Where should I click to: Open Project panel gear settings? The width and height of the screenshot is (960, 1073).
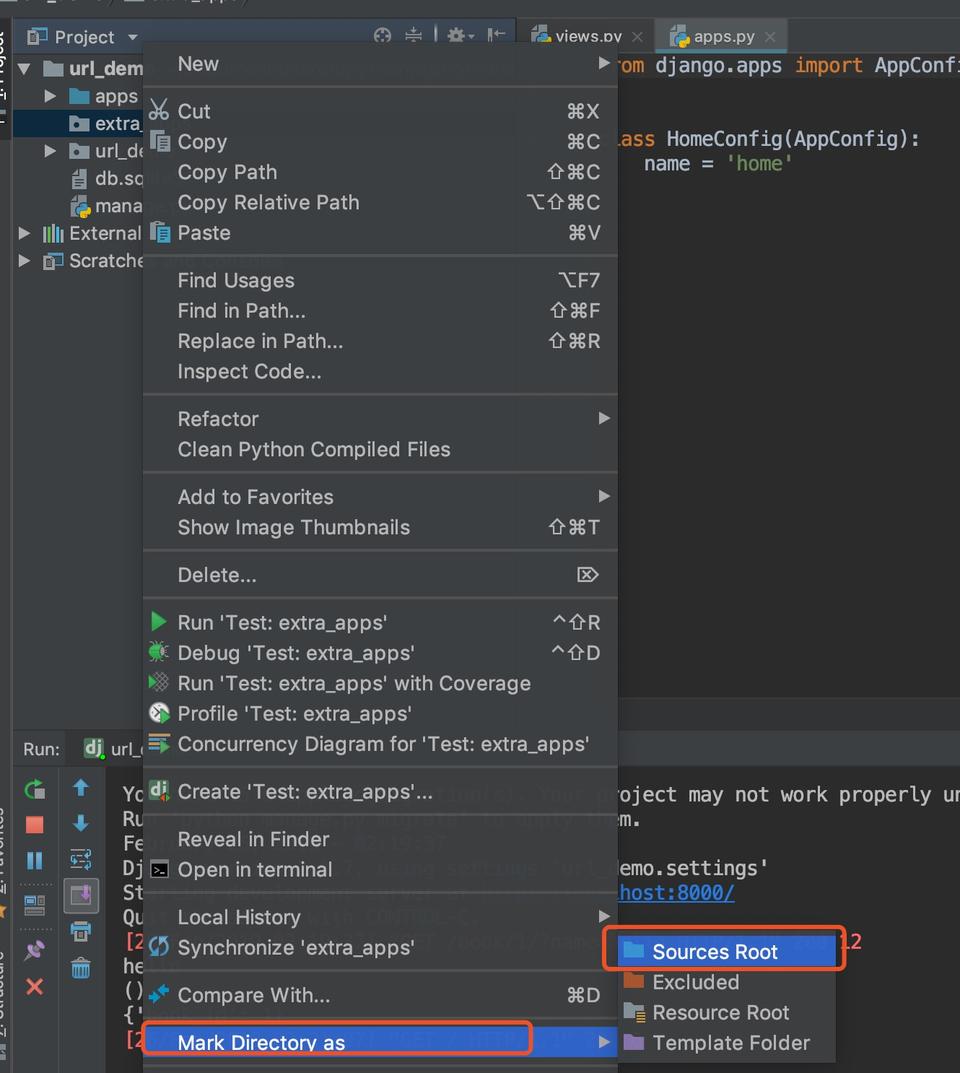pos(460,36)
